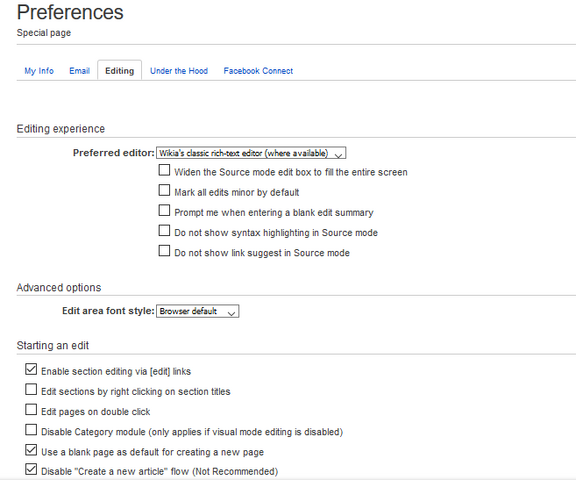
Task: Open the My Info tab
Action: click(x=39, y=71)
